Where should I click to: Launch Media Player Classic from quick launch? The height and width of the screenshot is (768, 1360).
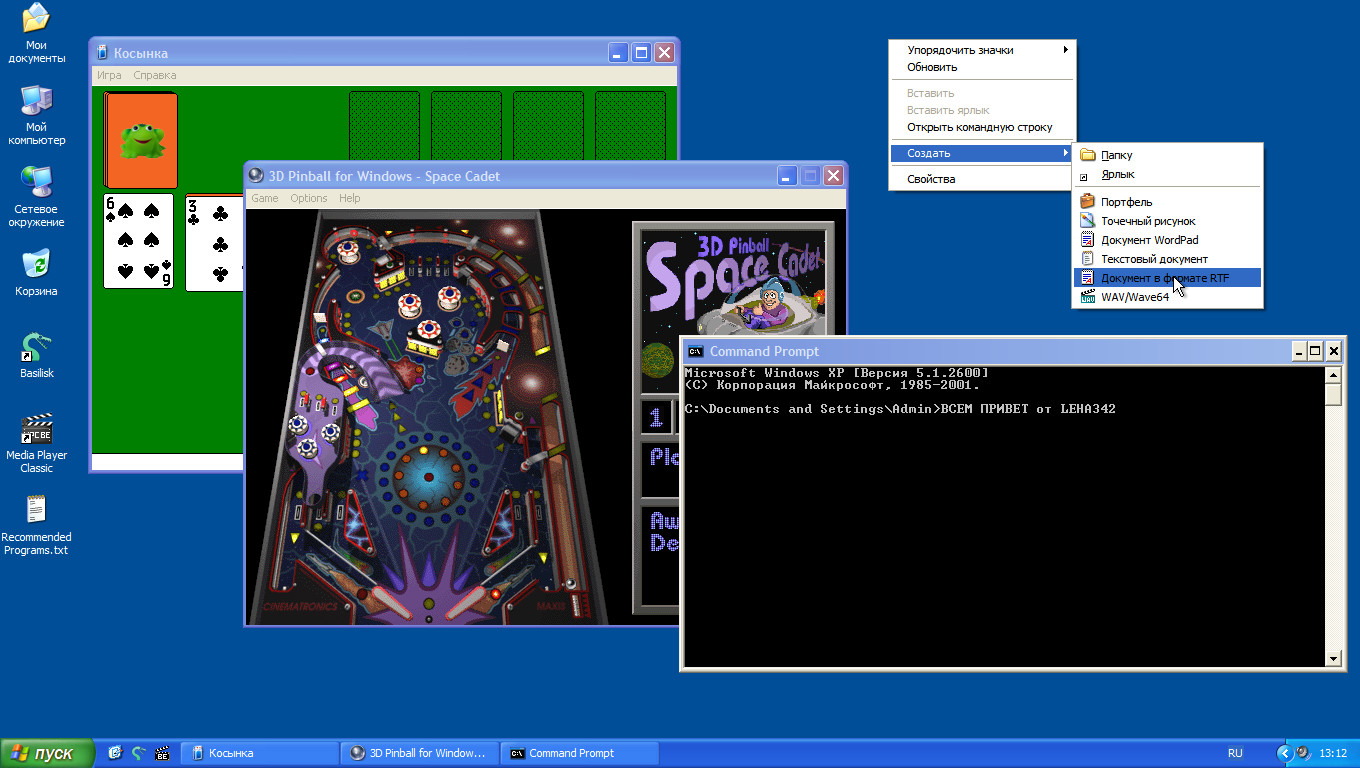pyautogui.click(x=161, y=753)
